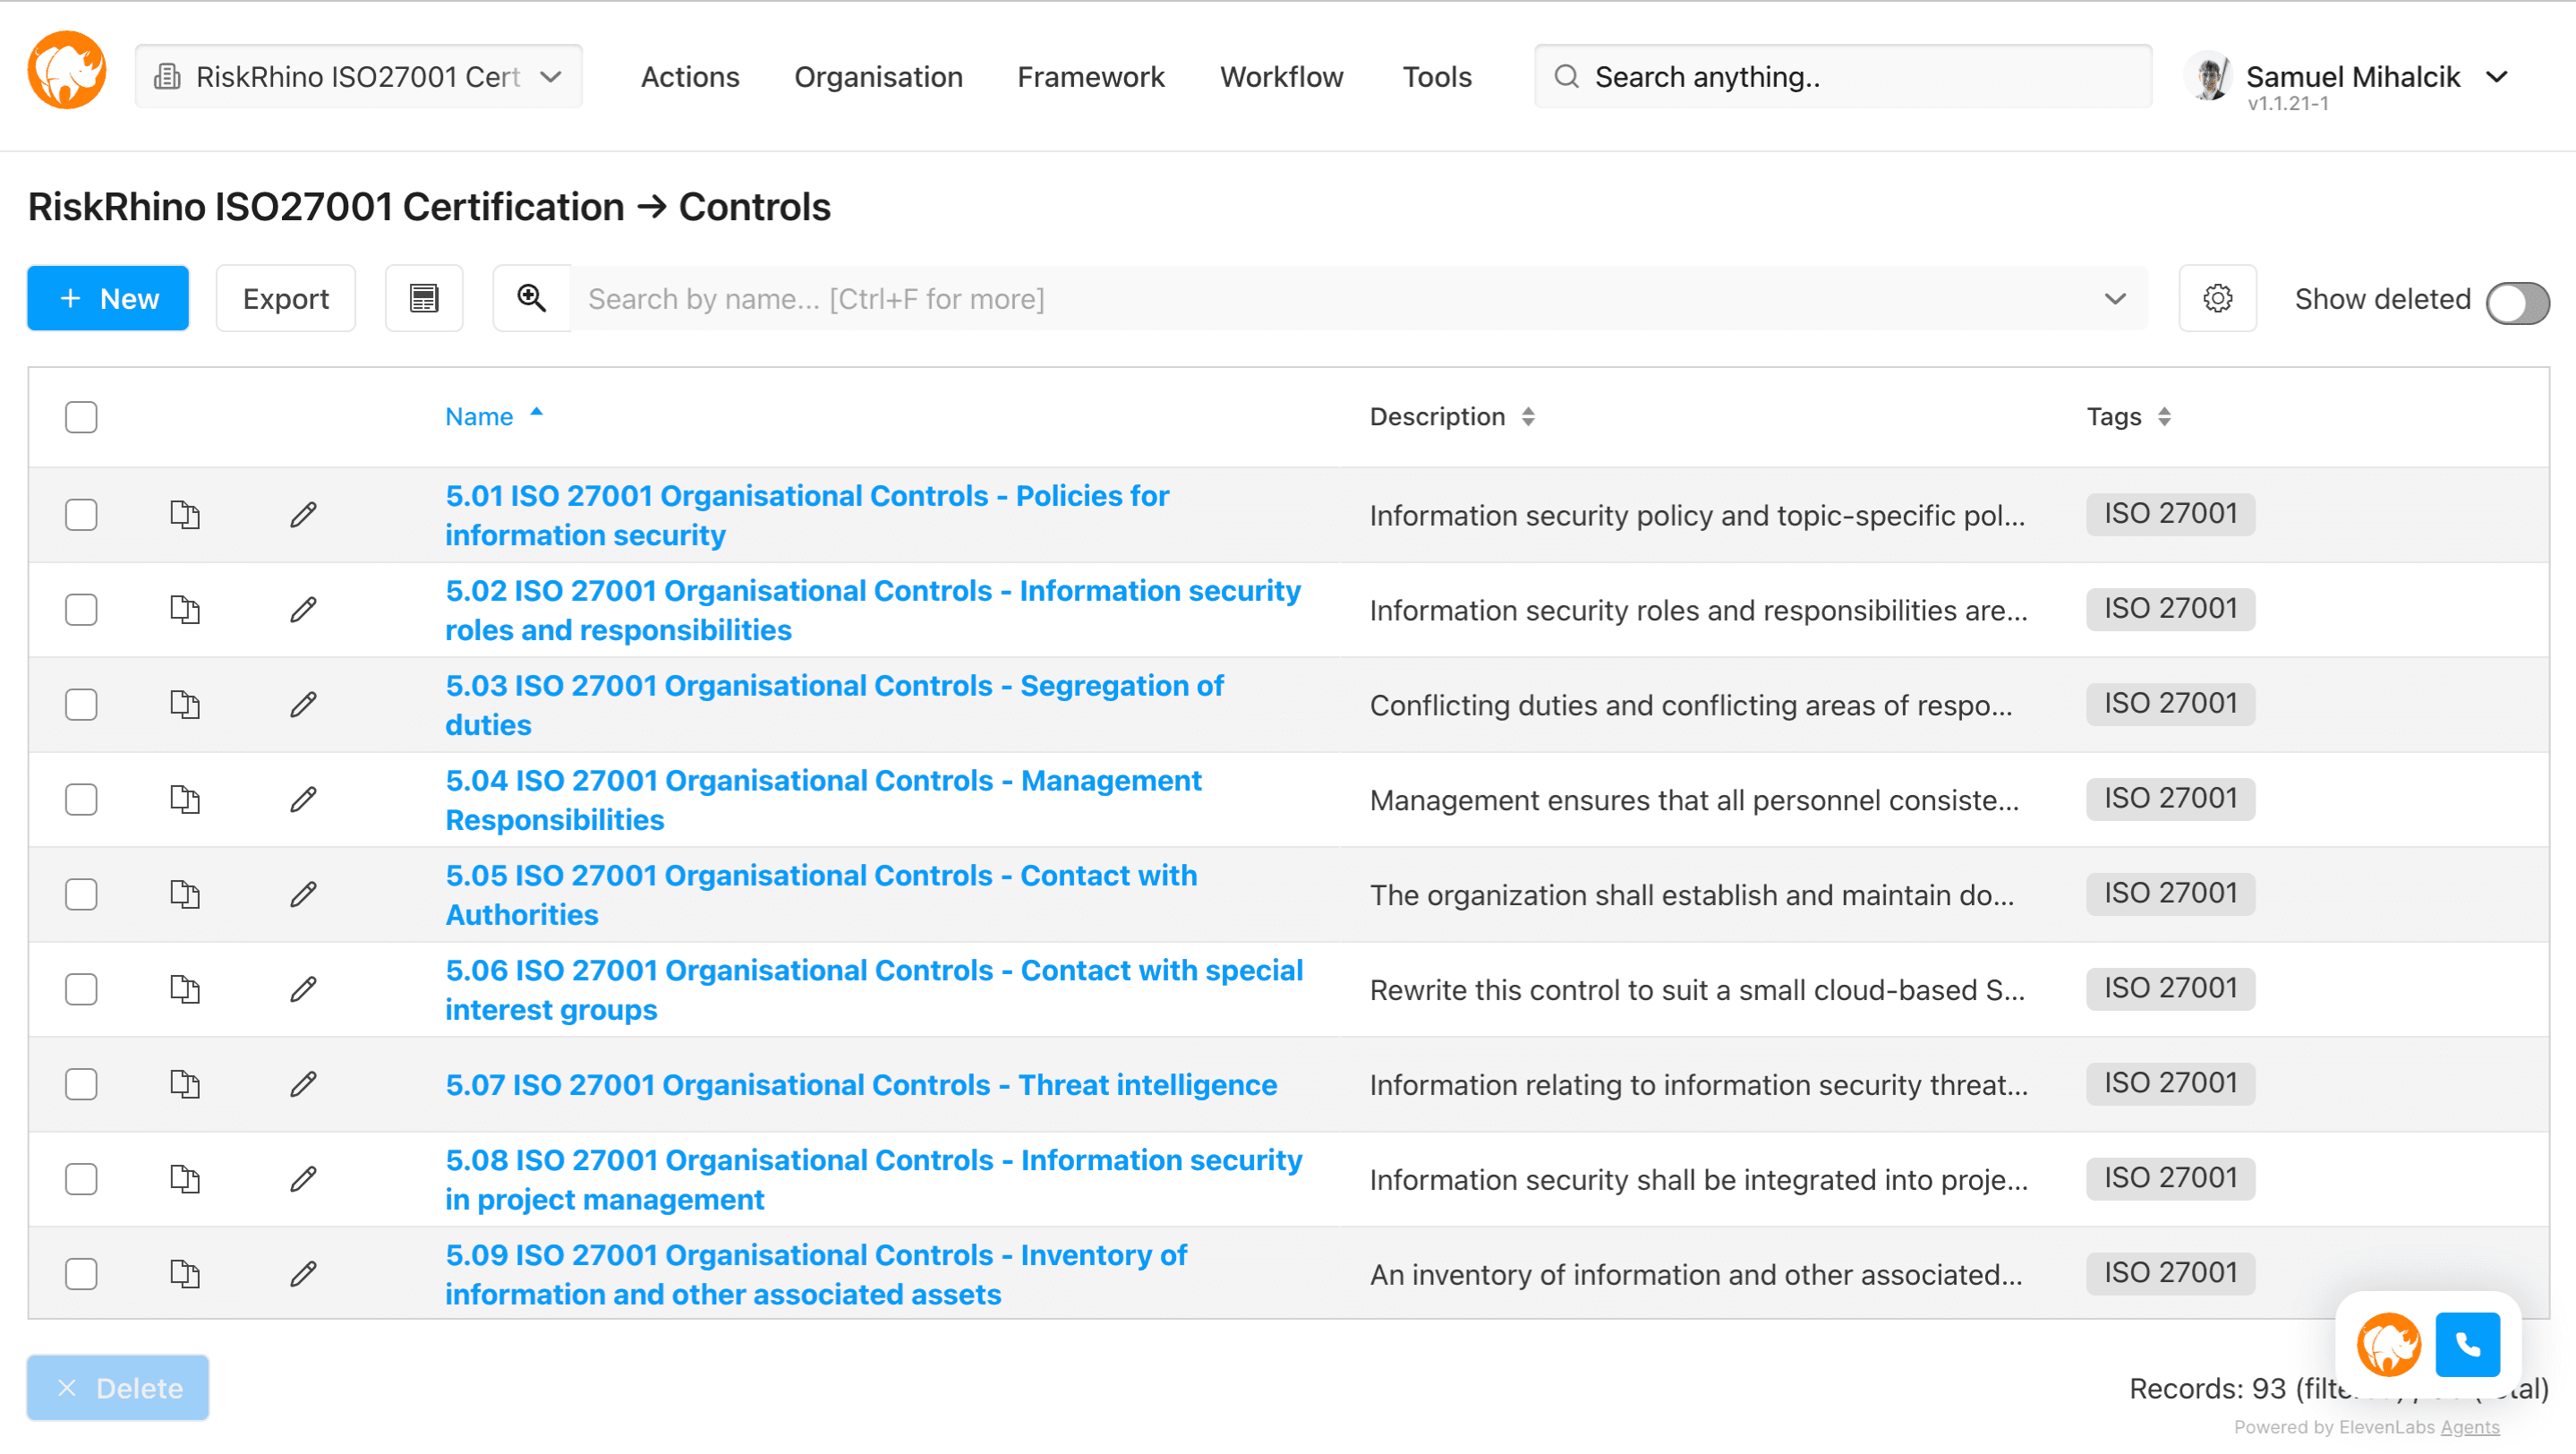This screenshot has width=2576, height=1454.
Task: Click the magnifier zoom search icon
Action: click(531, 298)
